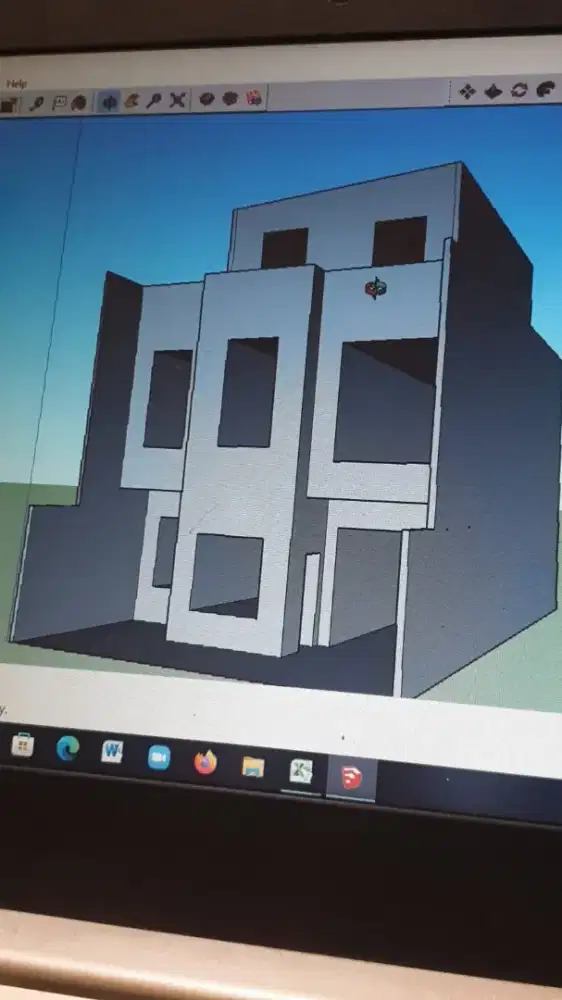
Task: Click the second dark round icon beside the red gem
Action: pos(230,98)
